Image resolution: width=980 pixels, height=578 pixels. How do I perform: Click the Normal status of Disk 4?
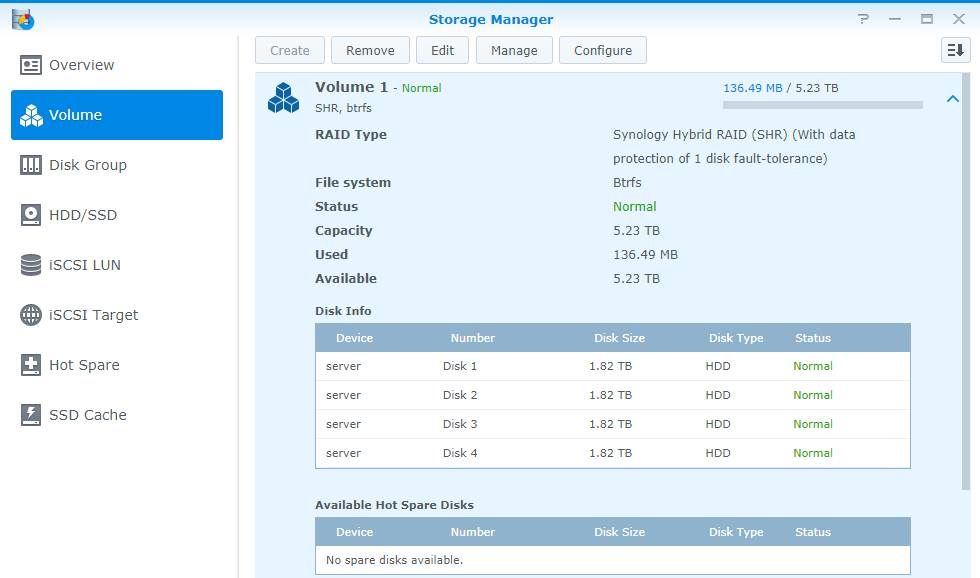coord(812,453)
